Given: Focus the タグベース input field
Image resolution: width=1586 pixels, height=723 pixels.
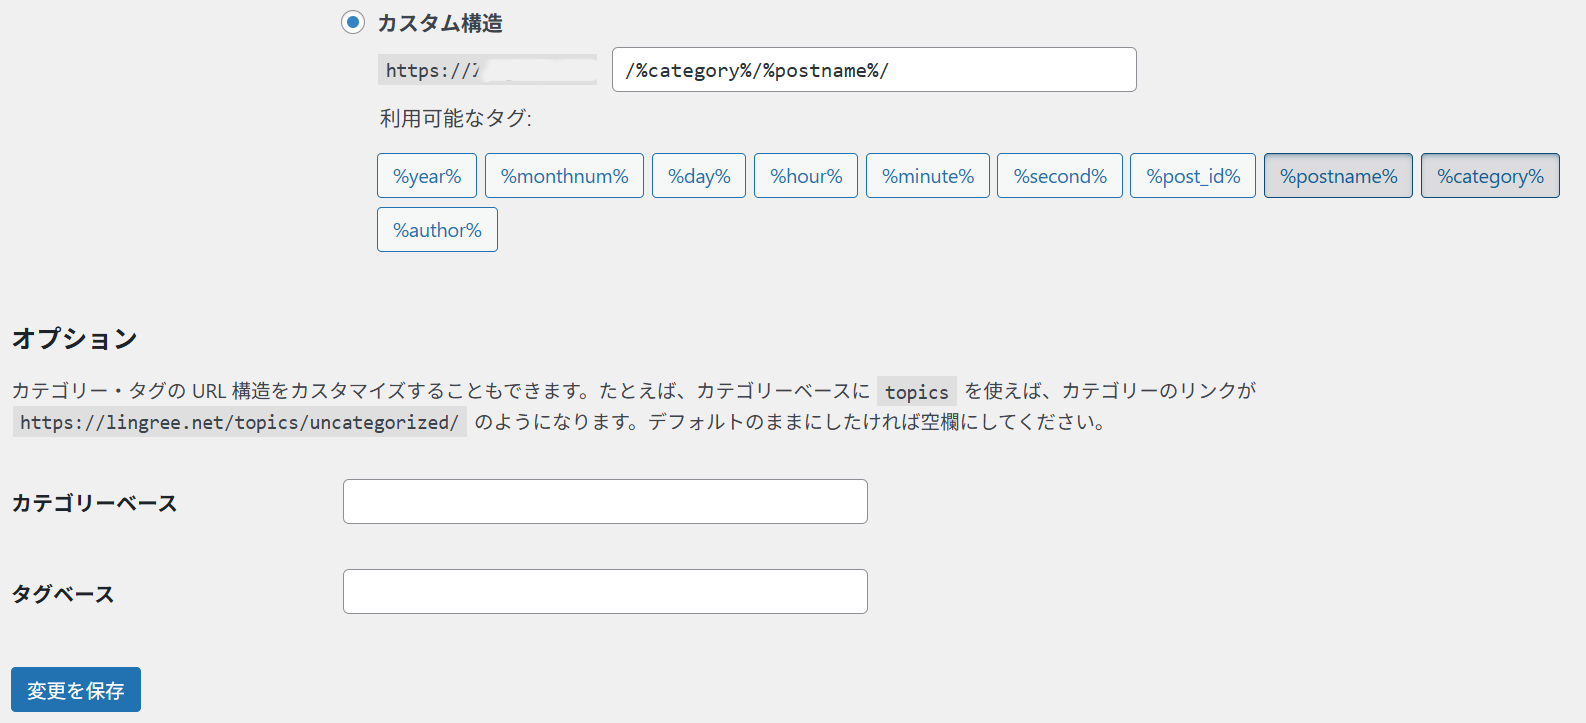Looking at the screenshot, I should (x=605, y=592).
